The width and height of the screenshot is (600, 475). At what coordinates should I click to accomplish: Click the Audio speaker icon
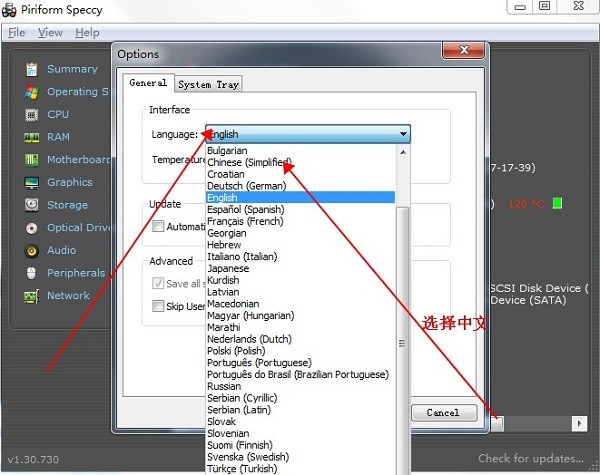tap(31, 250)
